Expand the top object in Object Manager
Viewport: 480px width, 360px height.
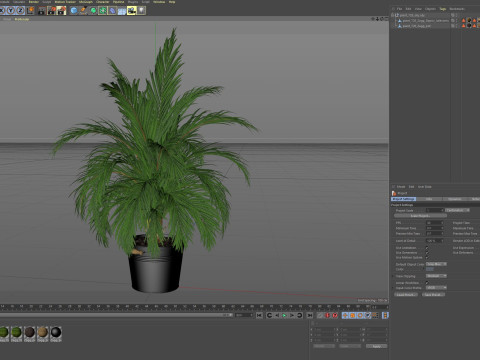click(x=392, y=15)
